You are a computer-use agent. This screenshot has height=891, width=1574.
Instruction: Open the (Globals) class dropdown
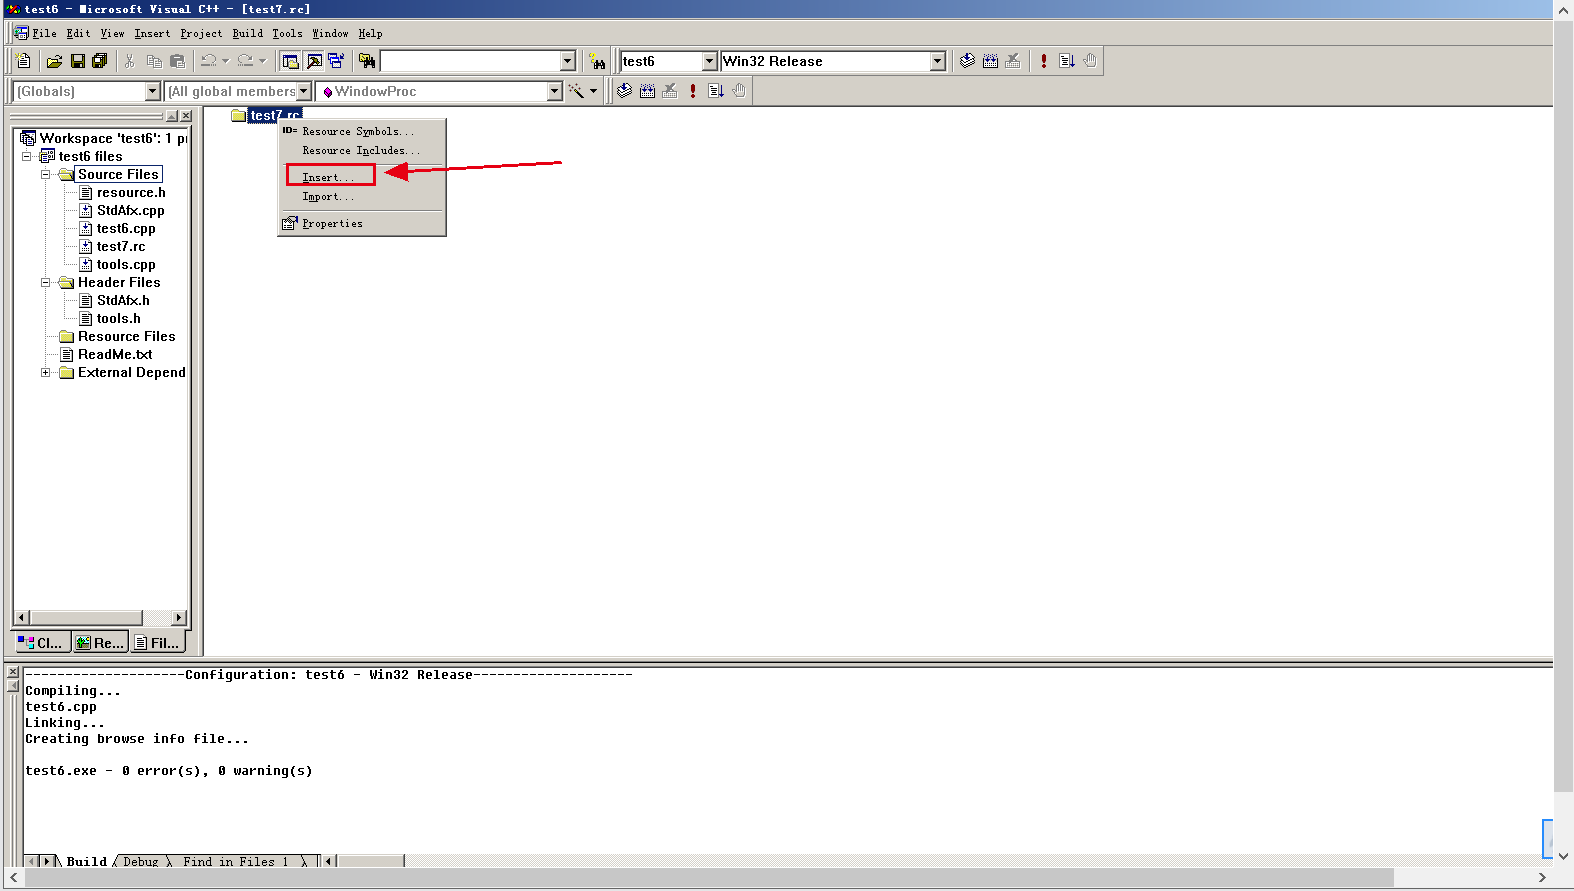tap(152, 91)
